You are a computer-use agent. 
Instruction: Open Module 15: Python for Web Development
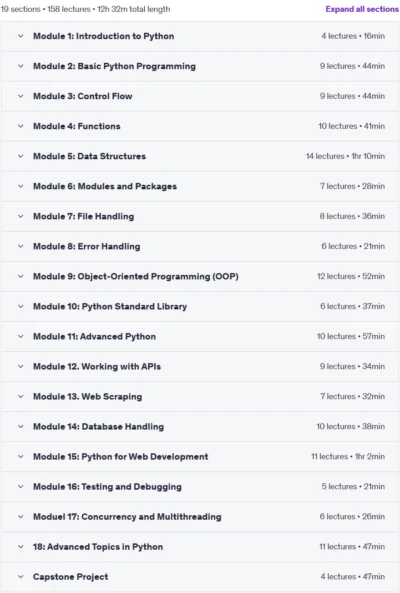coord(200,456)
